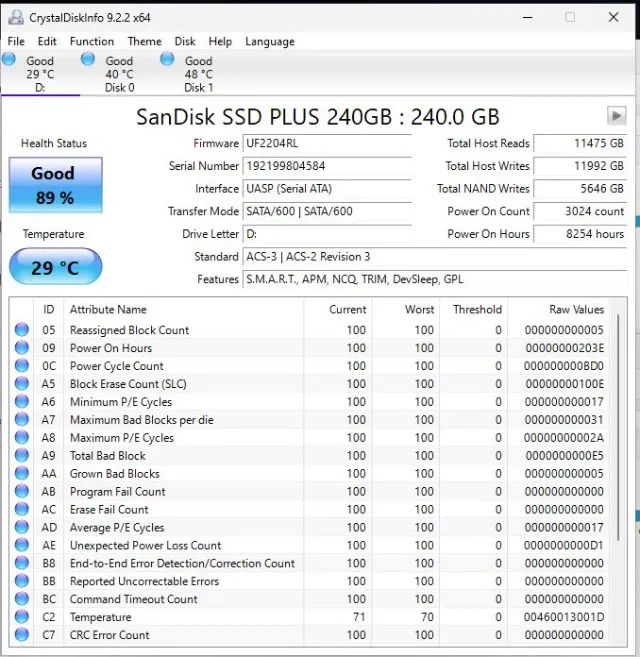
Task: Click the Total Host Reads value 11475 GB
Action: [x=580, y=144]
